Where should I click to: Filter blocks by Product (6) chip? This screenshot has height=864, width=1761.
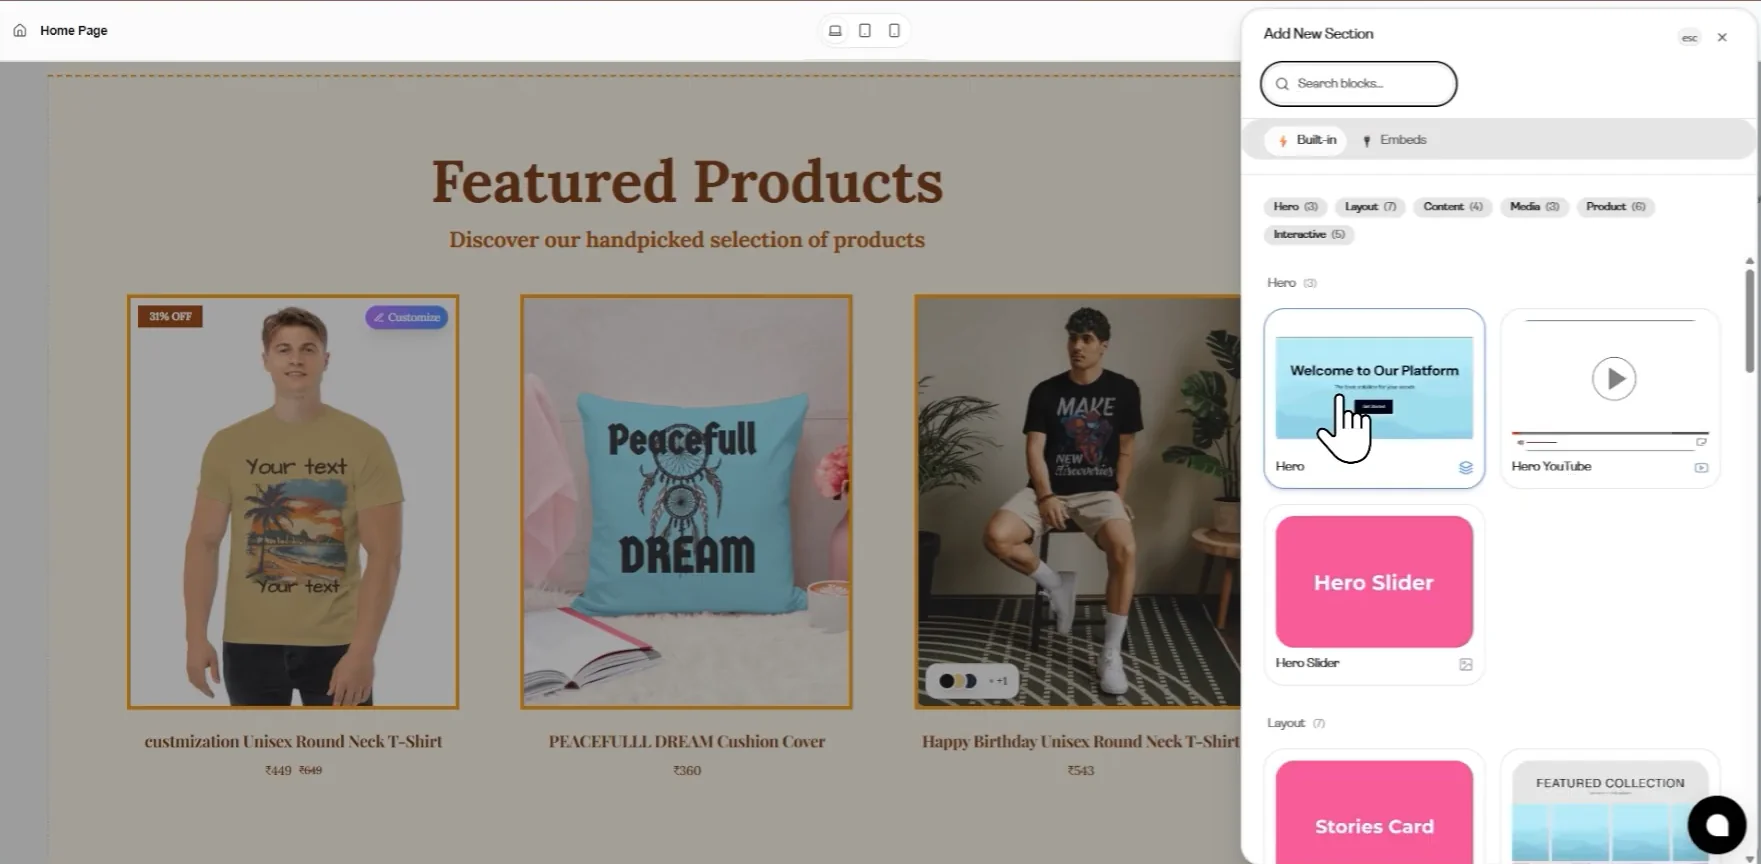click(x=1615, y=207)
